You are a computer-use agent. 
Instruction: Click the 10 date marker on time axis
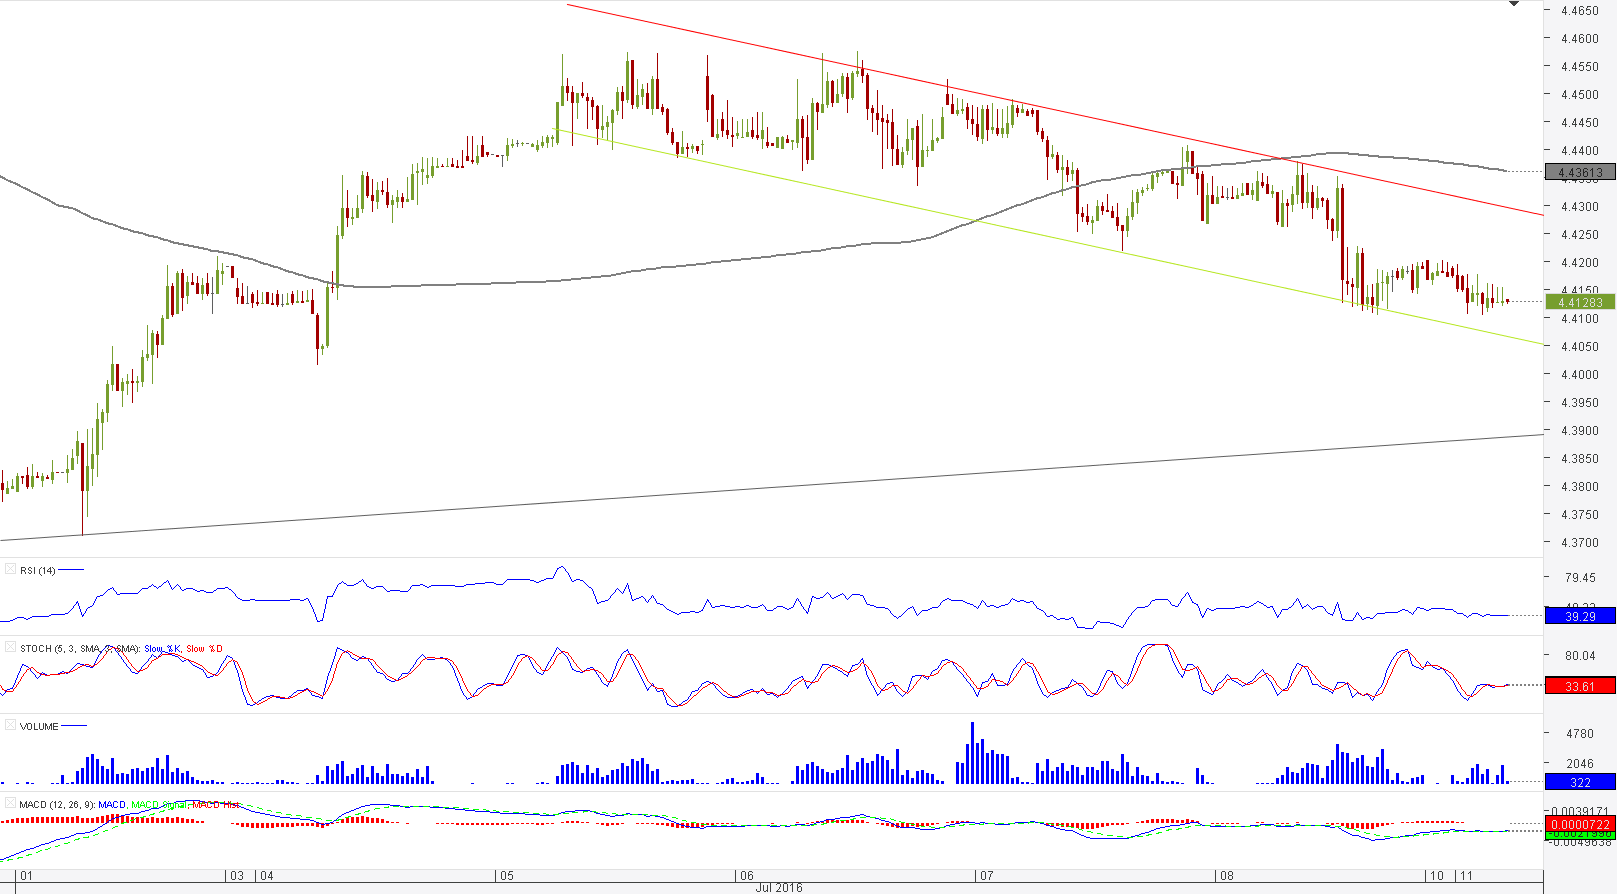click(1437, 876)
